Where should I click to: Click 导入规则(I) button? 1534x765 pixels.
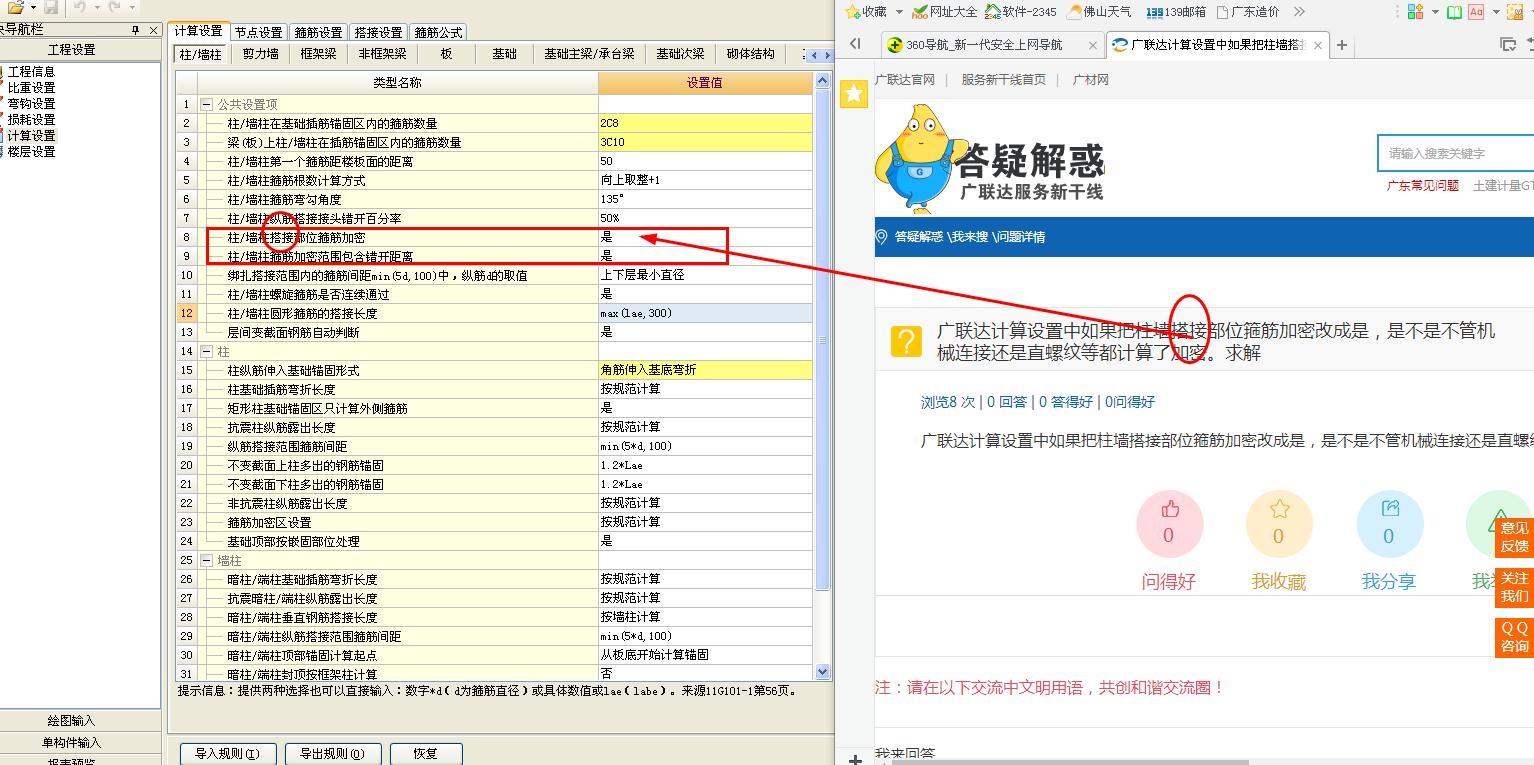point(227,753)
